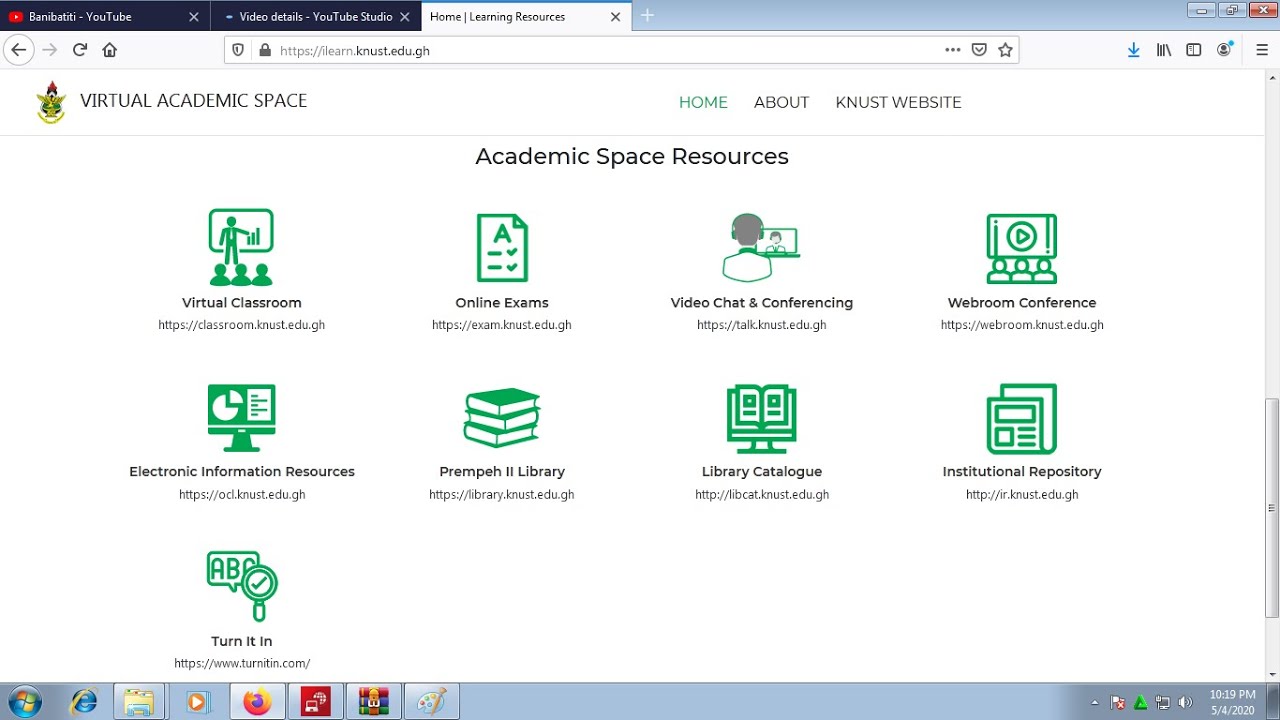
Task: Go back with the browser back arrow
Action: pyautogui.click(x=18, y=50)
